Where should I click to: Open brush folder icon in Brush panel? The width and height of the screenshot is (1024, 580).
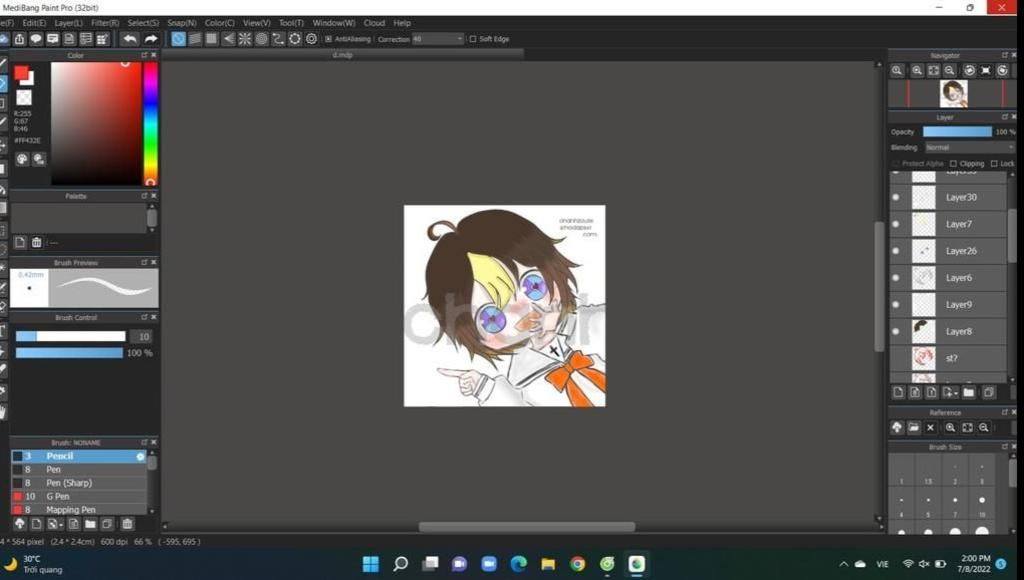point(90,524)
